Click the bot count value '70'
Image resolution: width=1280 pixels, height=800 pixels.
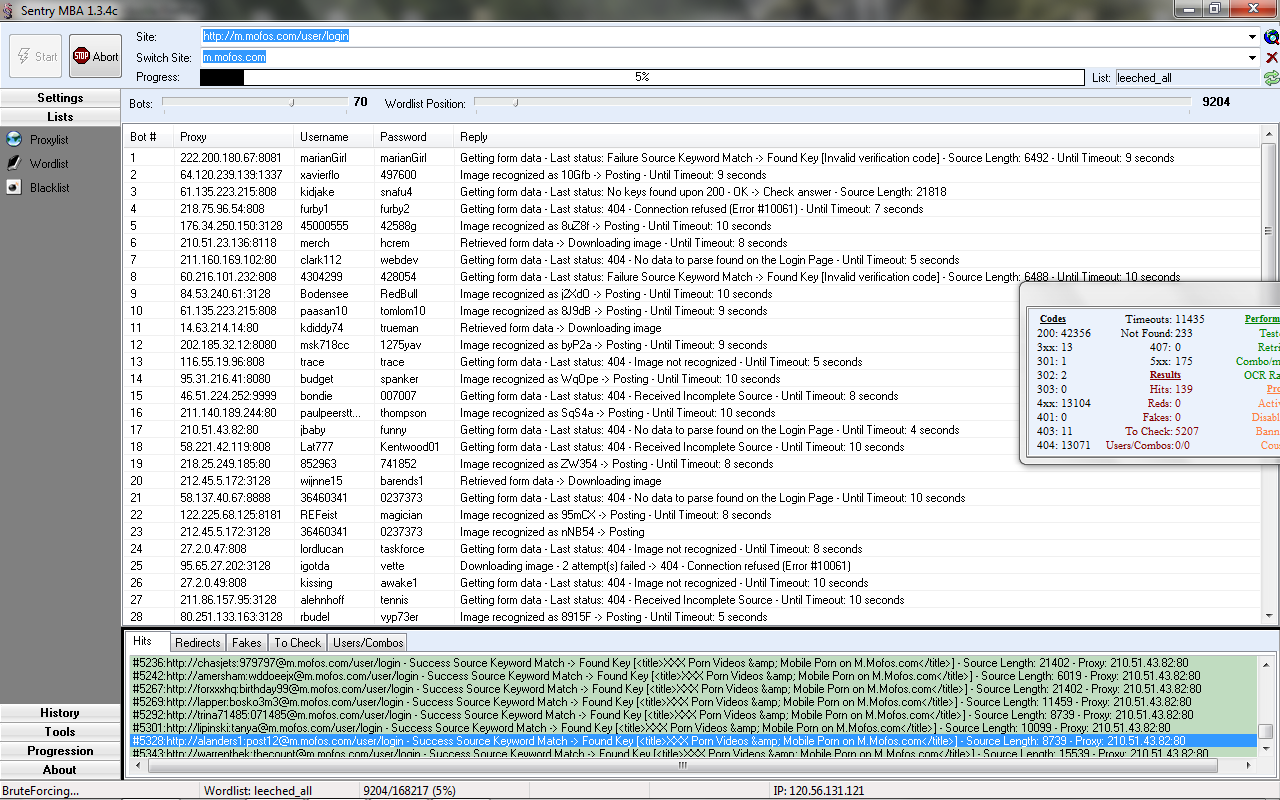point(360,102)
